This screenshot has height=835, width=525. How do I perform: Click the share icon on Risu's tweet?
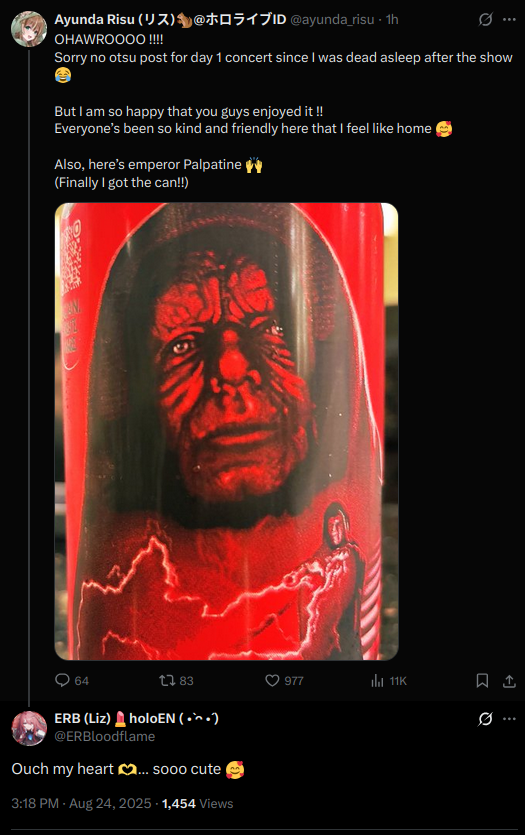pos(510,681)
